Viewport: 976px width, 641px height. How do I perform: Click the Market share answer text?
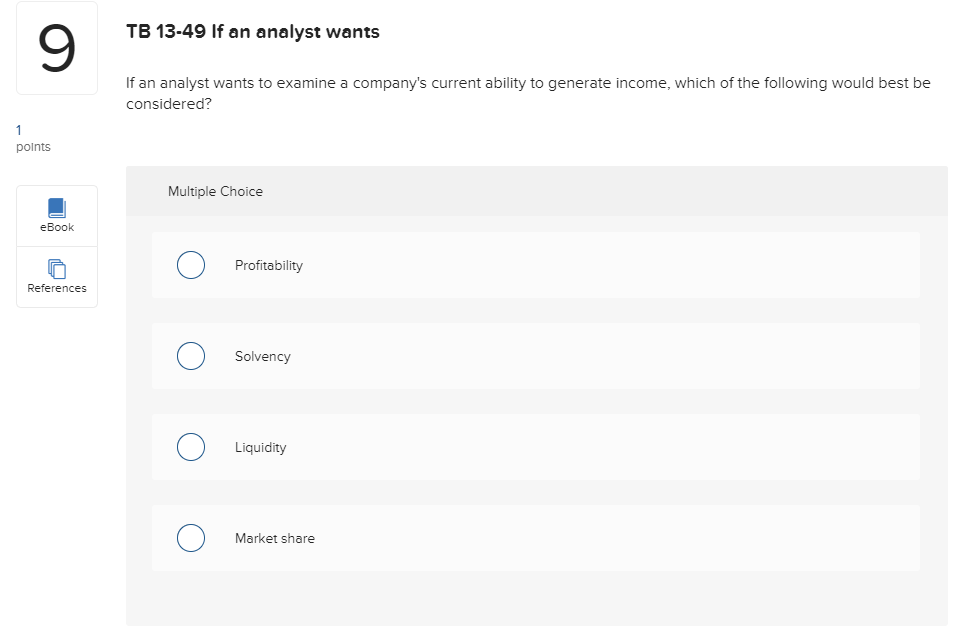tap(274, 538)
